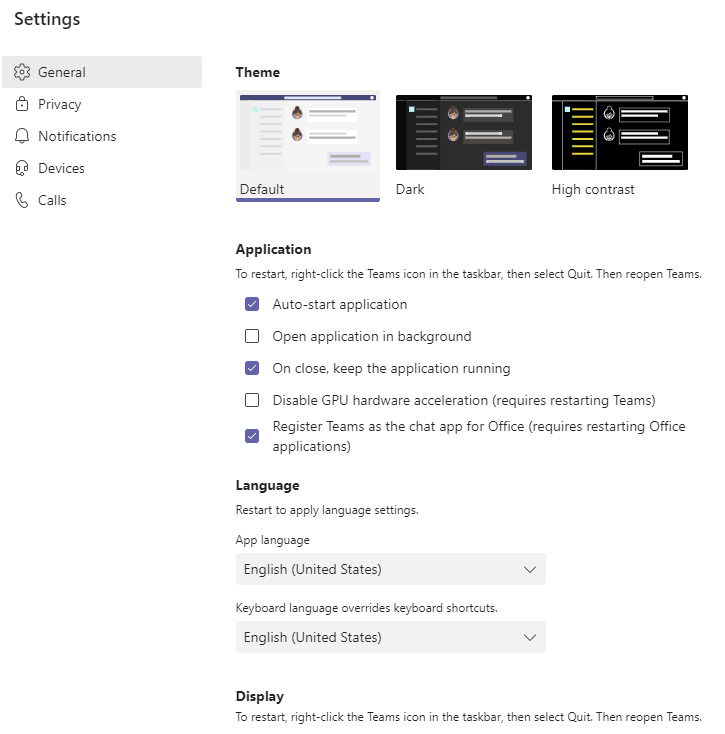This screenshot has width=725, height=734.
Task: Uncheck Register Teams as chat app for Office
Action: (x=252, y=436)
